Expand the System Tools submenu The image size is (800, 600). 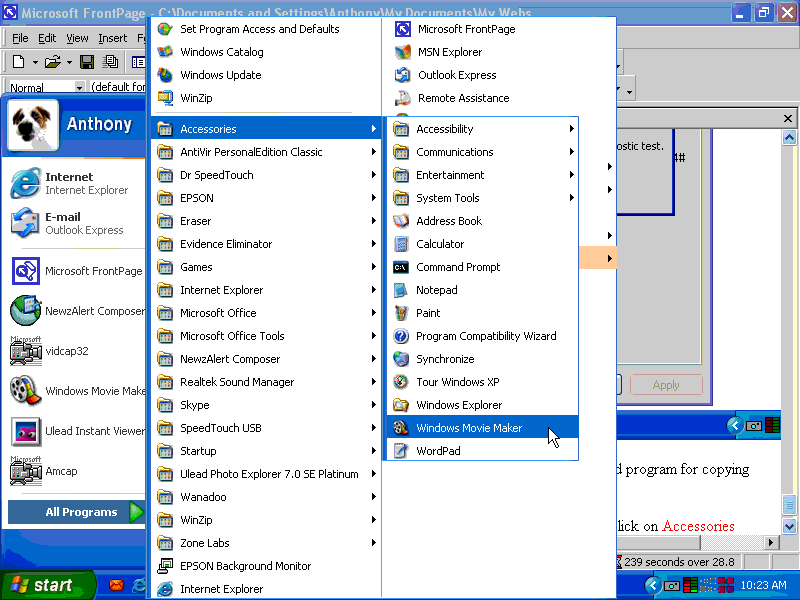(482, 198)
